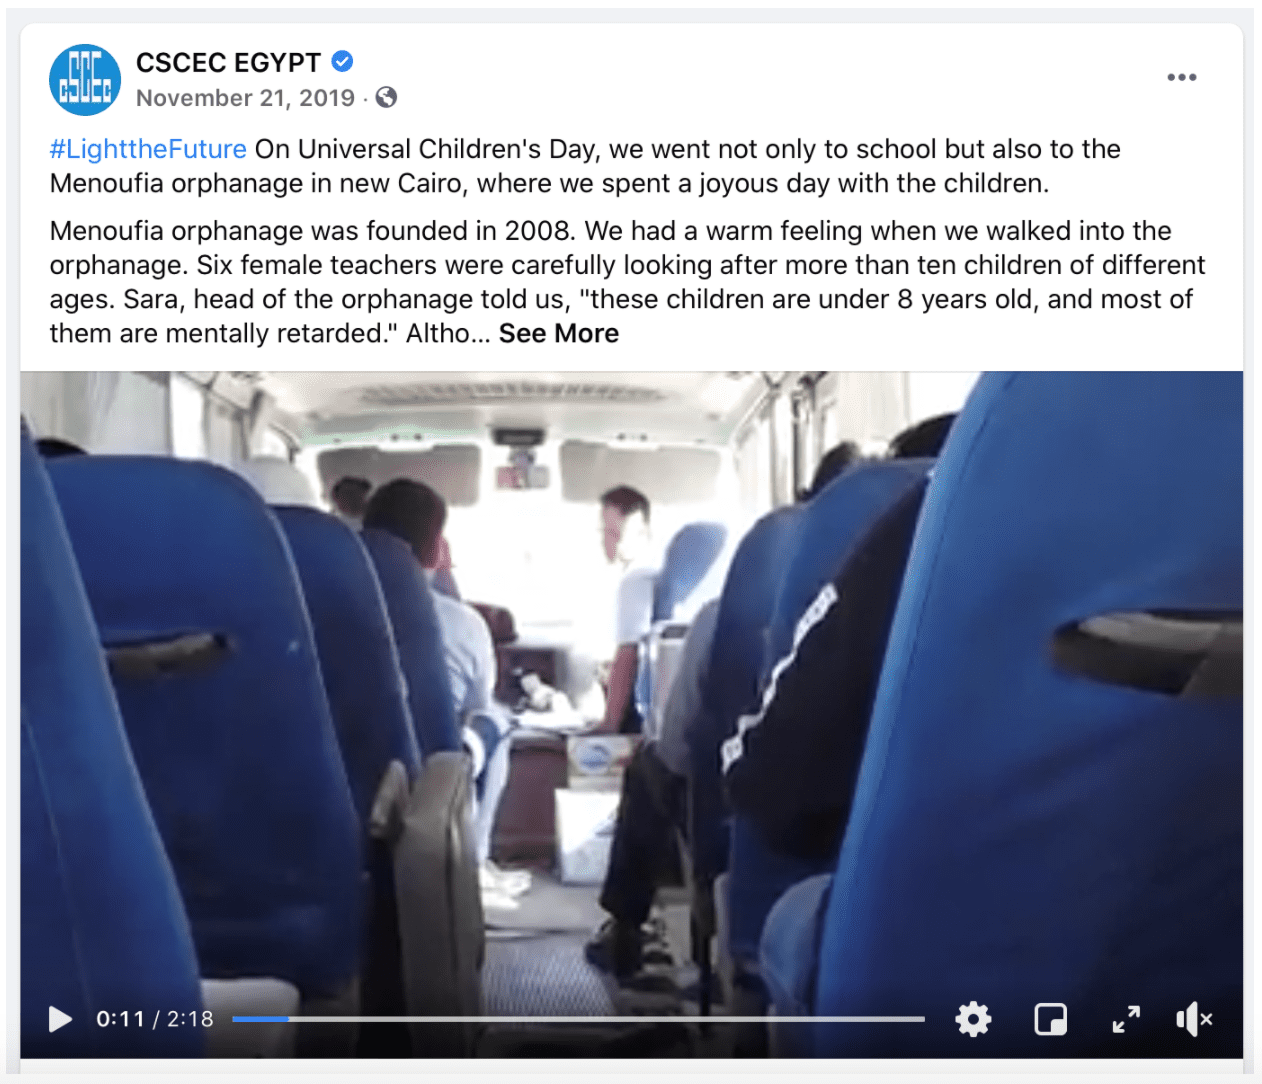Seek on the video progress bar
Viewport: 1262px width, 1084px height.
coord(578,1019)
